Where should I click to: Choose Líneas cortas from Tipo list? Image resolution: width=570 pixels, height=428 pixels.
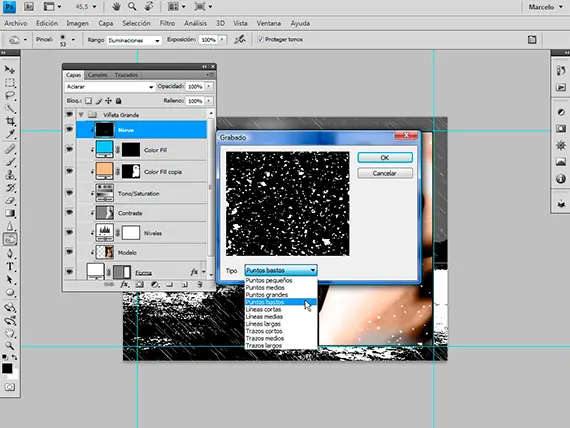point(281,309)
